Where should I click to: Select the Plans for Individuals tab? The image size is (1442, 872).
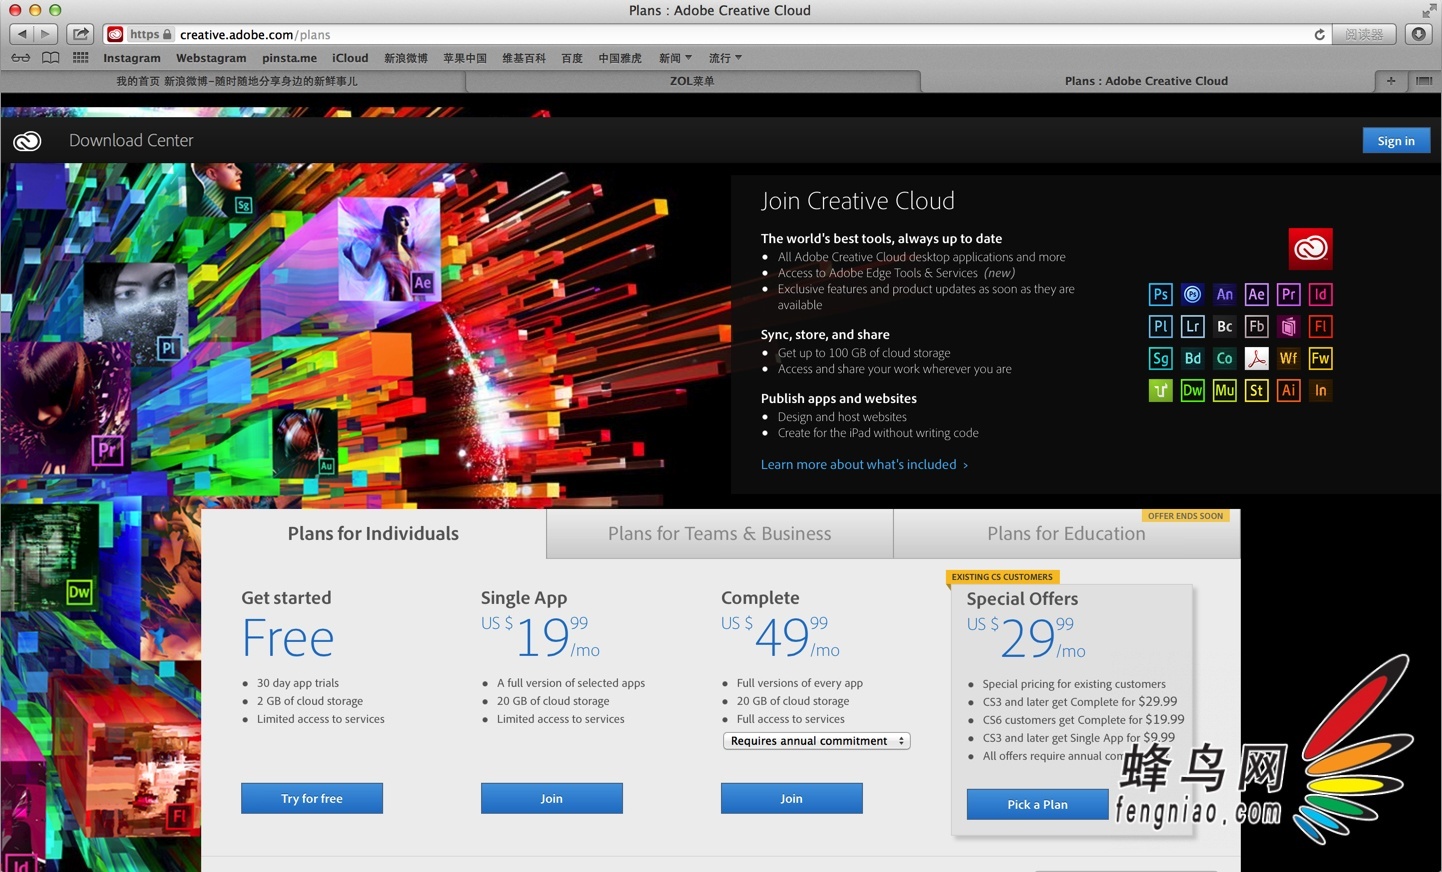(373, 534)
